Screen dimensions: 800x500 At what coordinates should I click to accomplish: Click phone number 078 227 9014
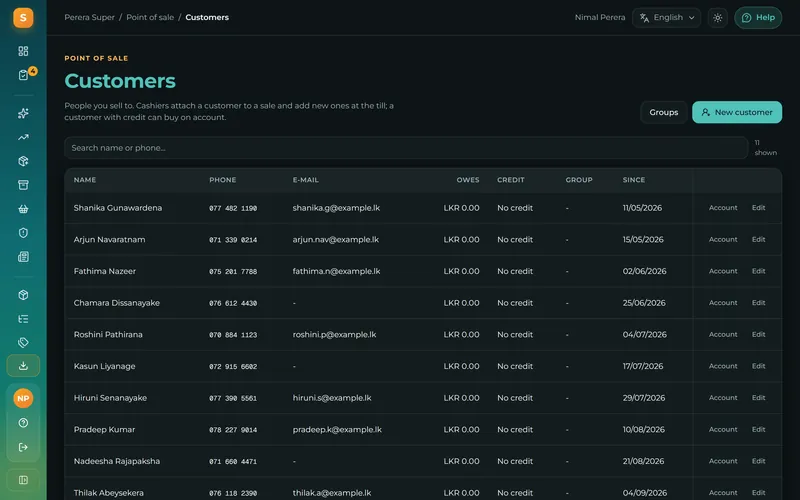[233, 430]
